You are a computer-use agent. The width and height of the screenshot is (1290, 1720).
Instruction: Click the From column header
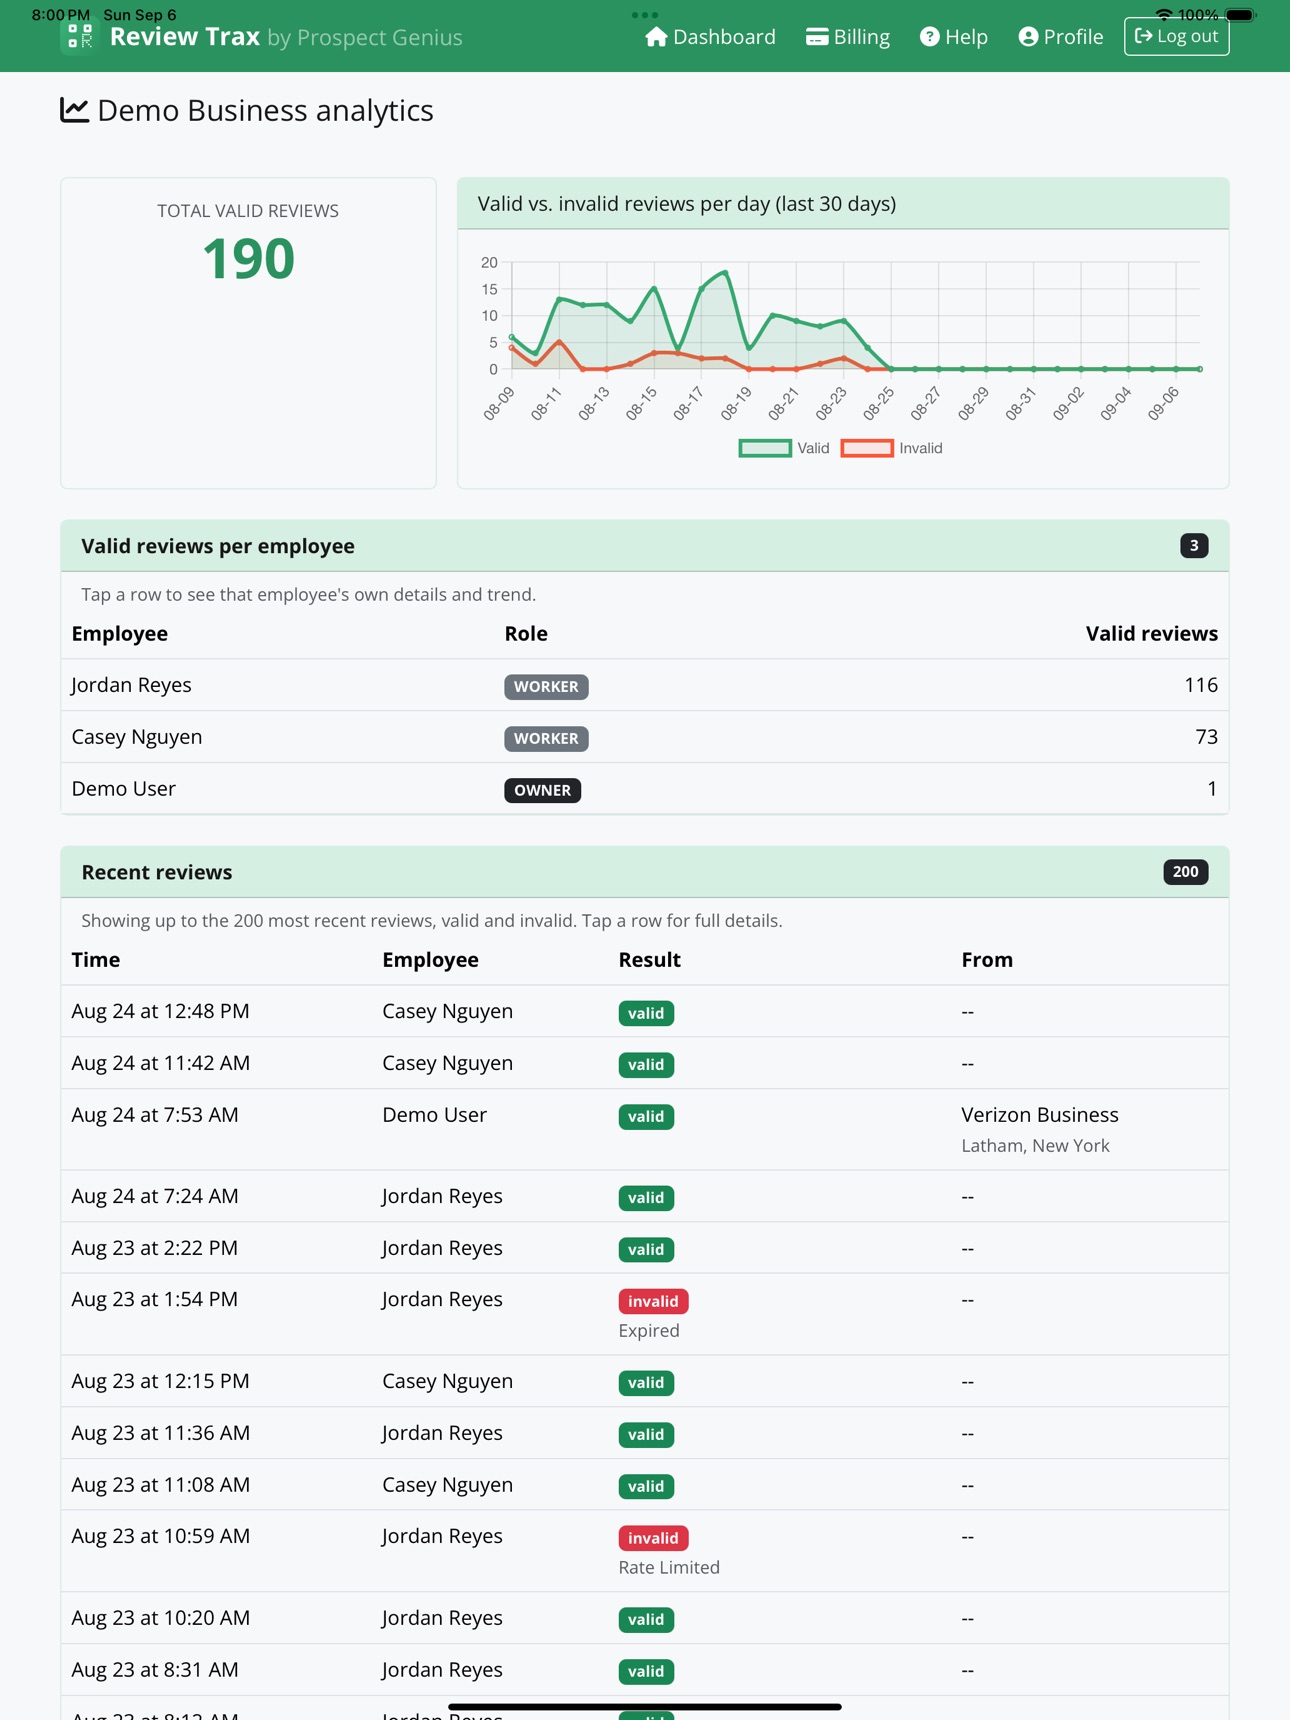pyautogui.click(x=987, y=960)
